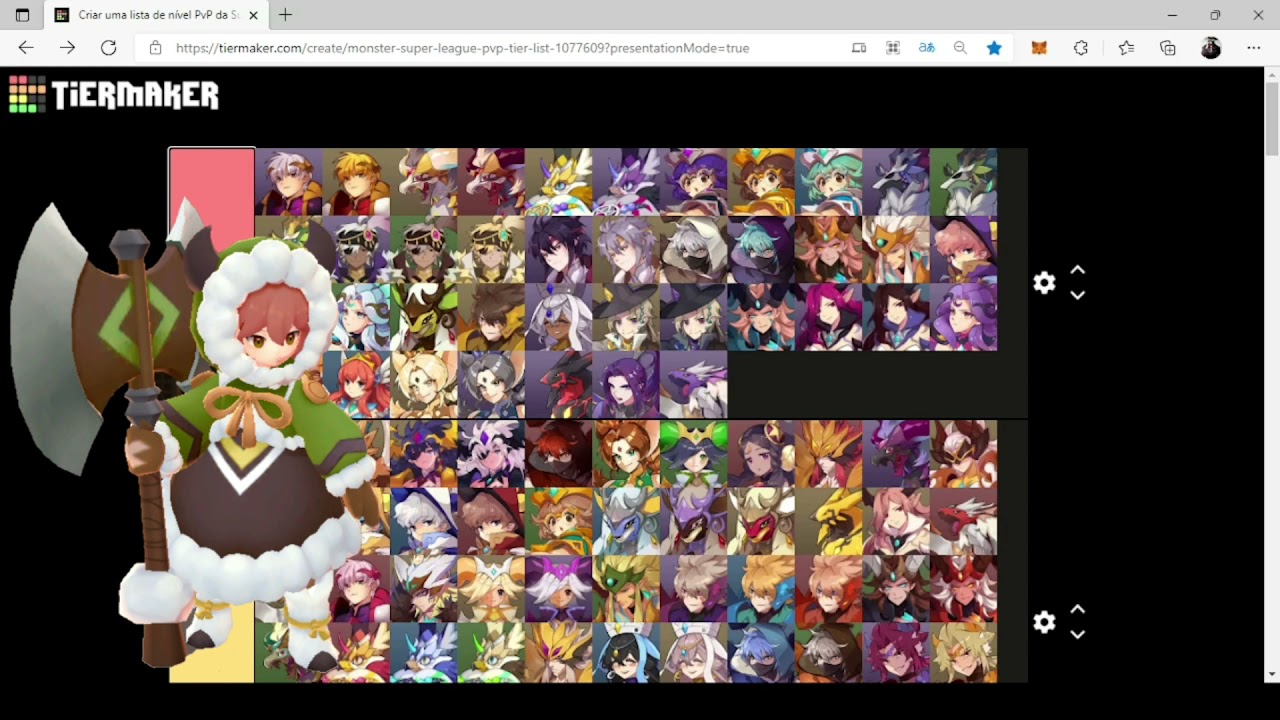Open settings gear for top tier row

tap(1044, 283)
